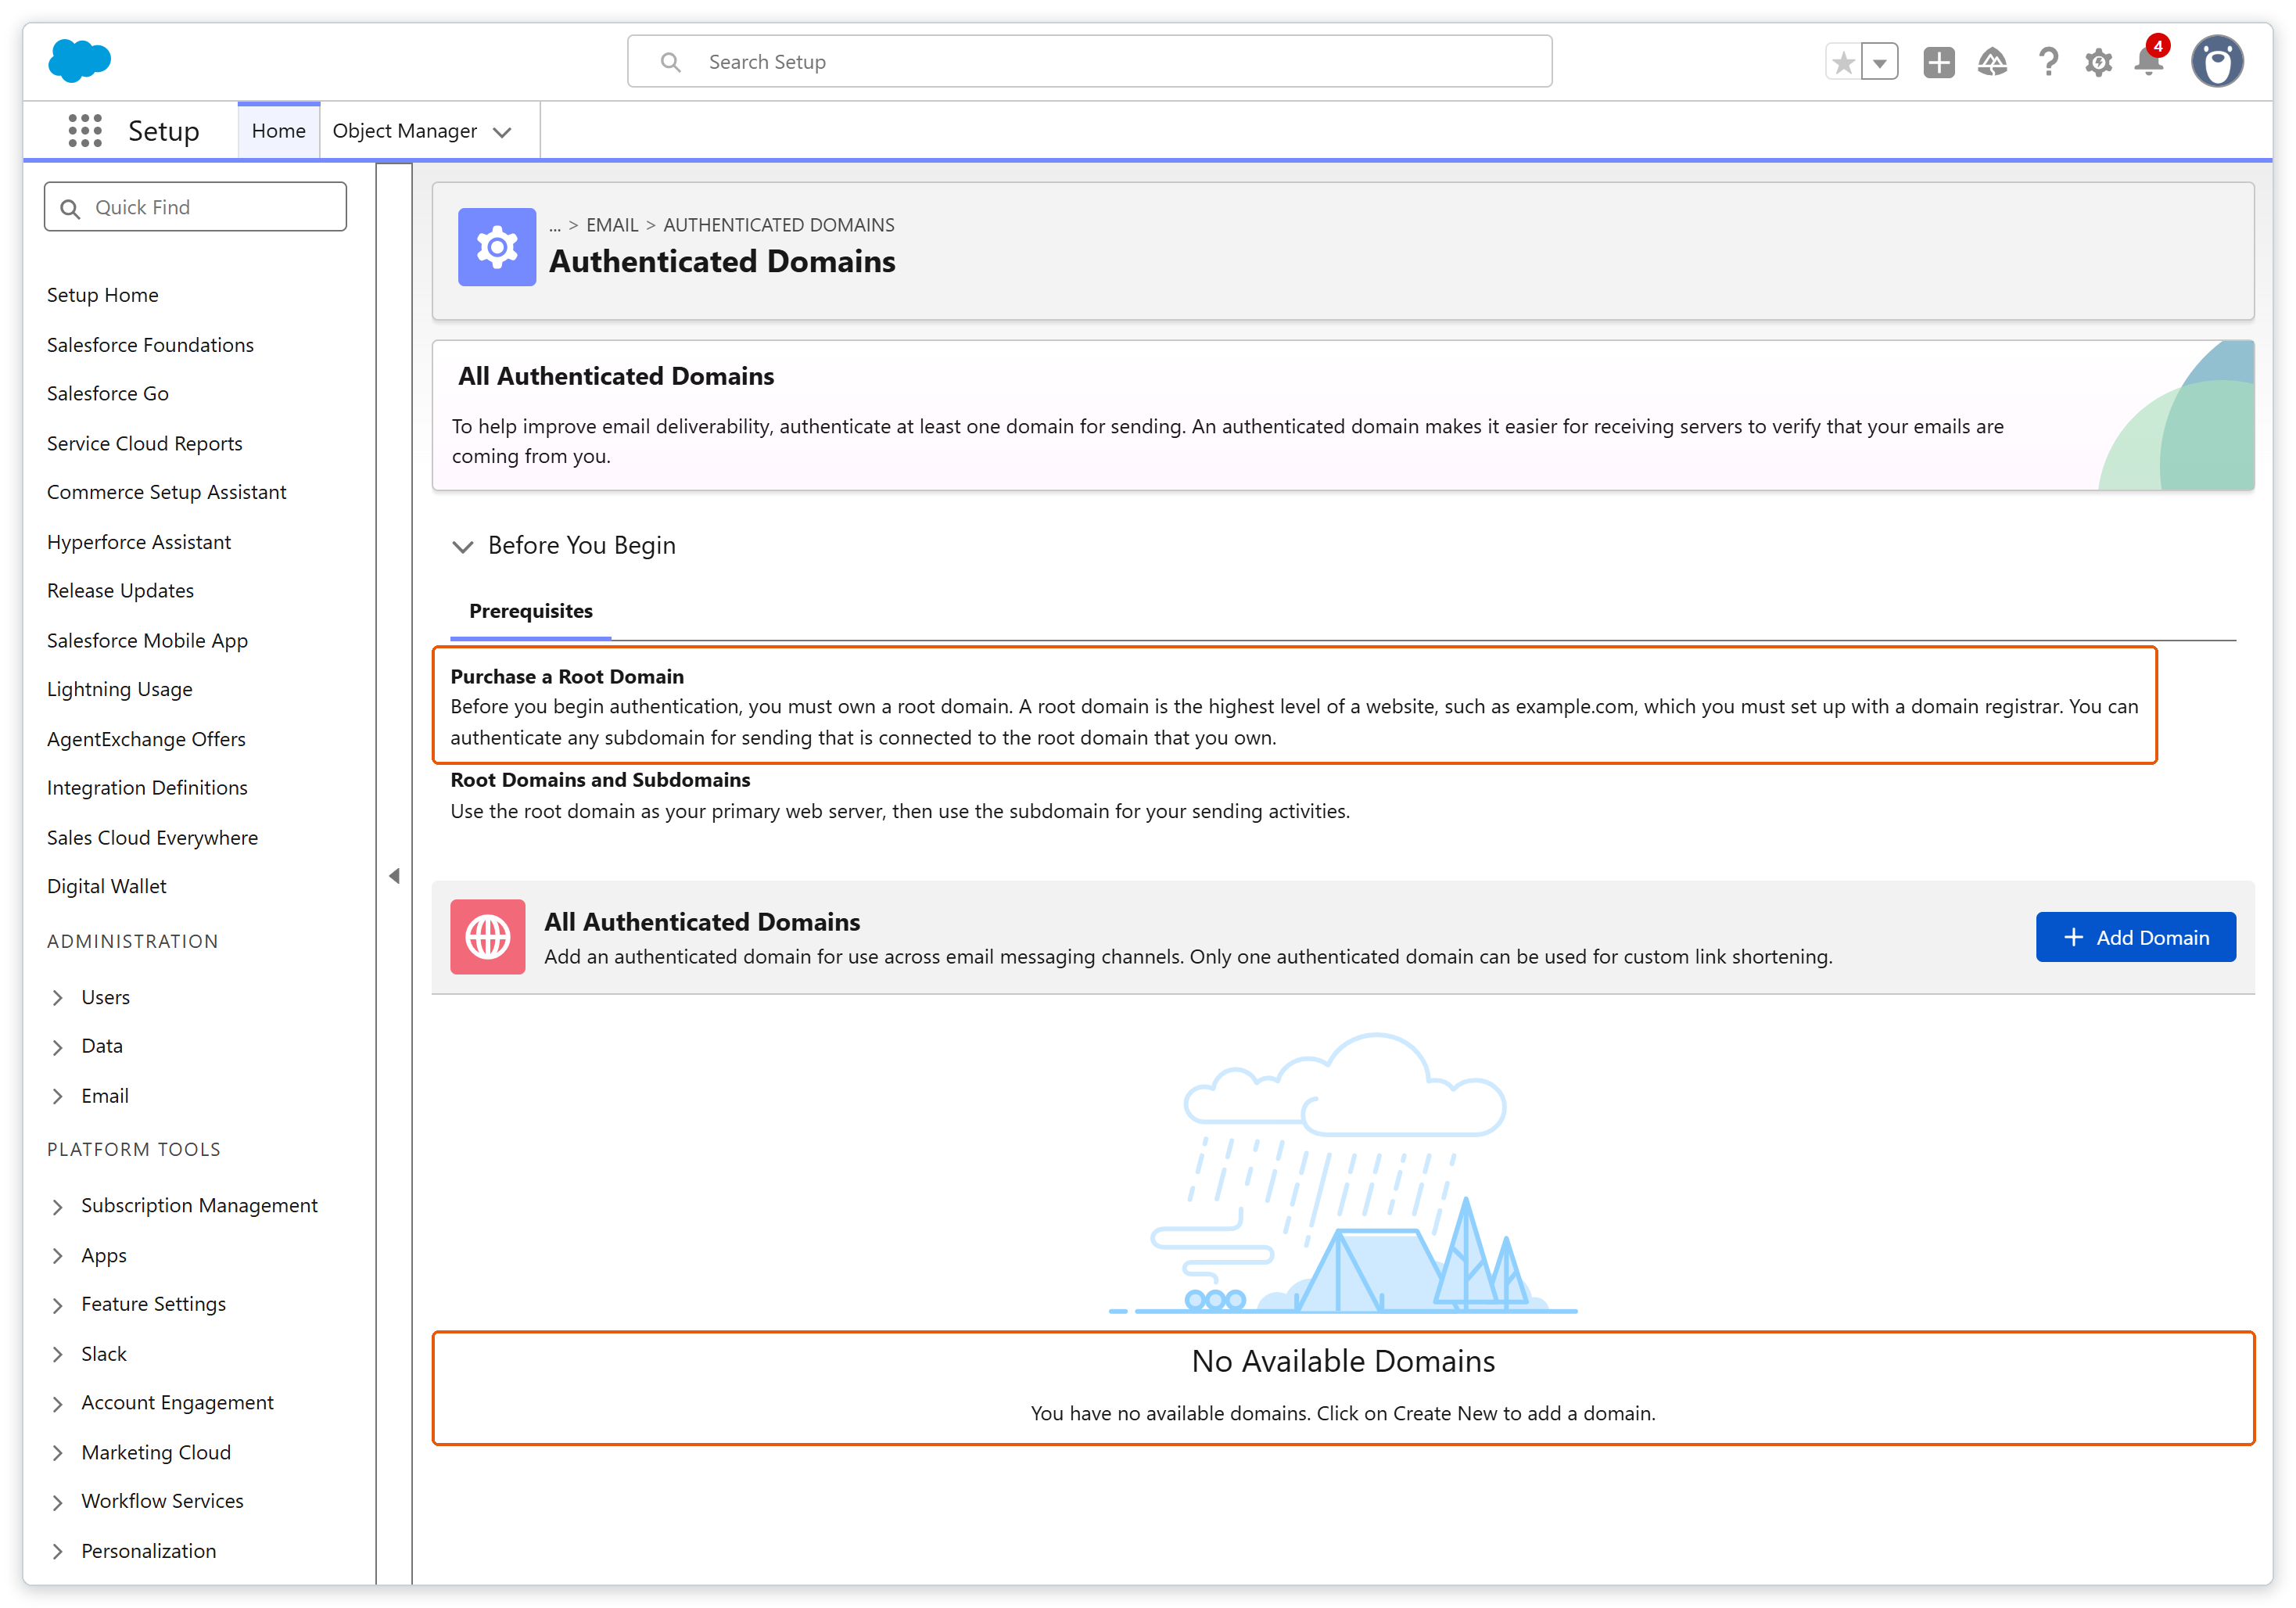Open Lightning Usage in the sidebar
This screenshot has width=2296, height=1608.
pyautogui.click(x=119, y=690)
